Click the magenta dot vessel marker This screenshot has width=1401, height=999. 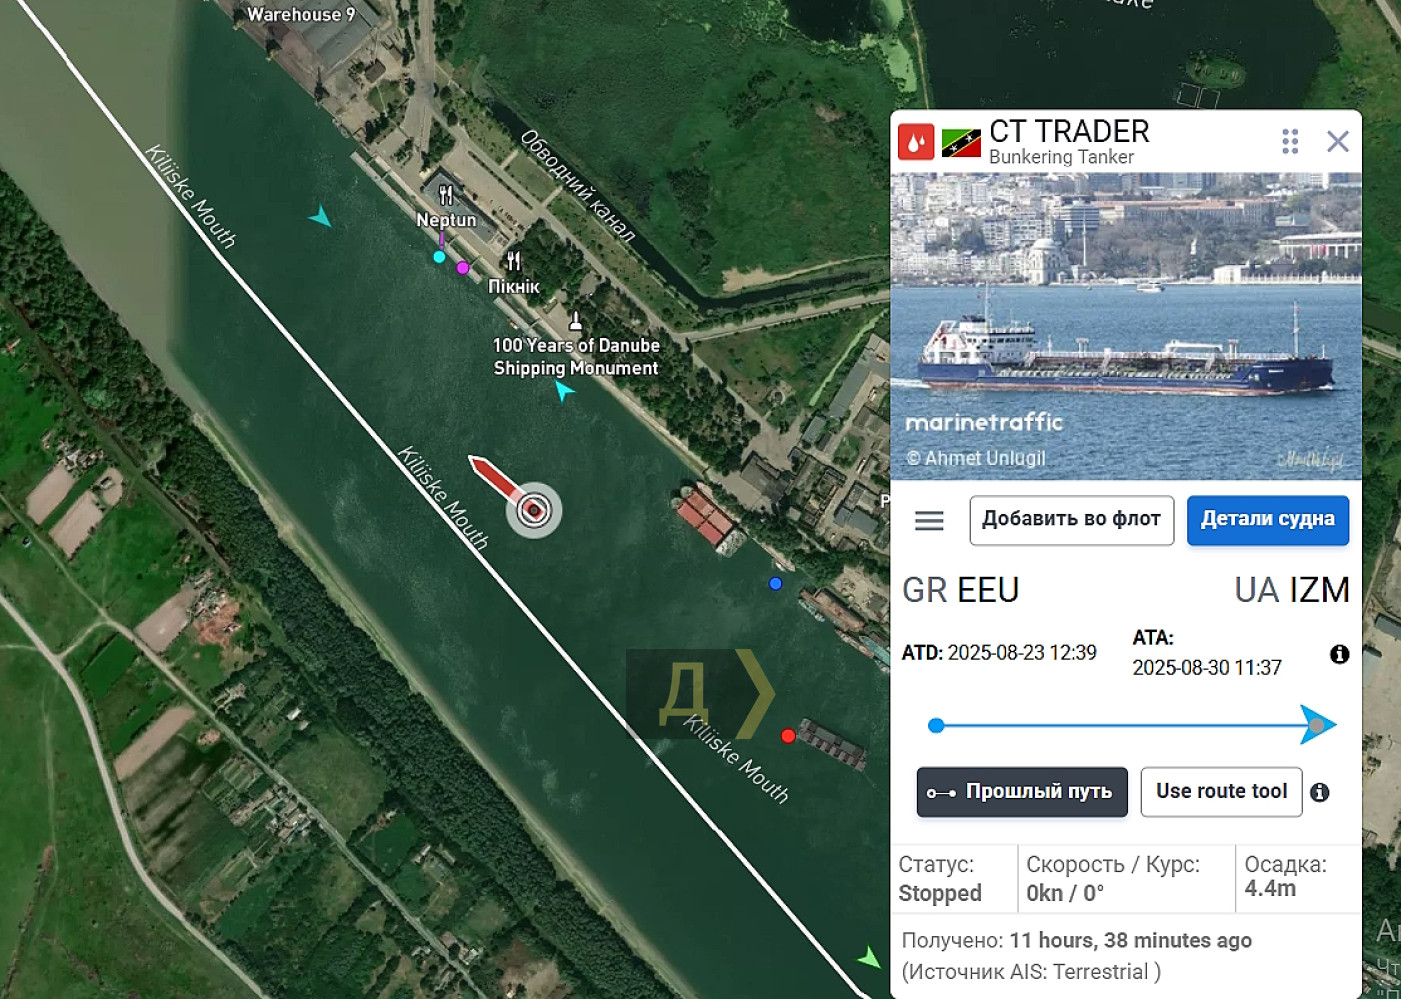coord(462,267)
